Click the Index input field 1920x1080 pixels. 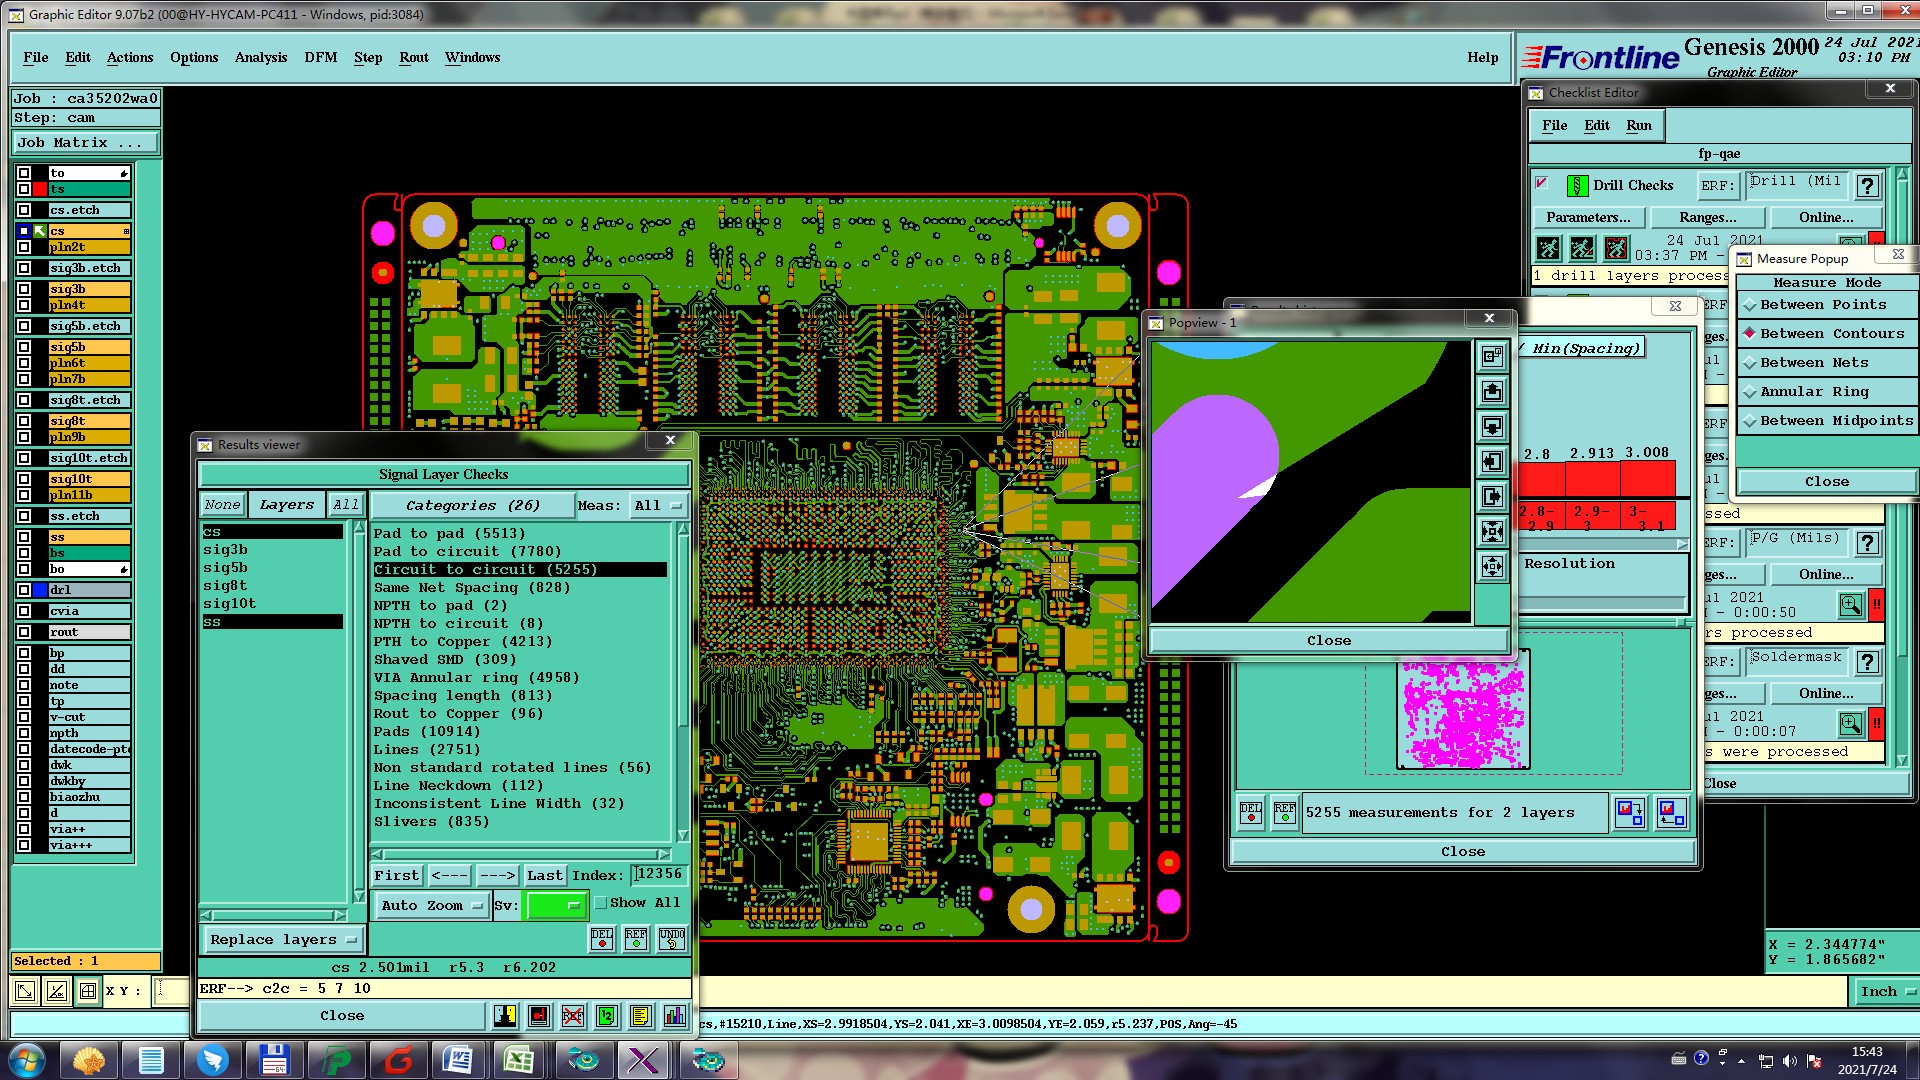pos(660,875)
